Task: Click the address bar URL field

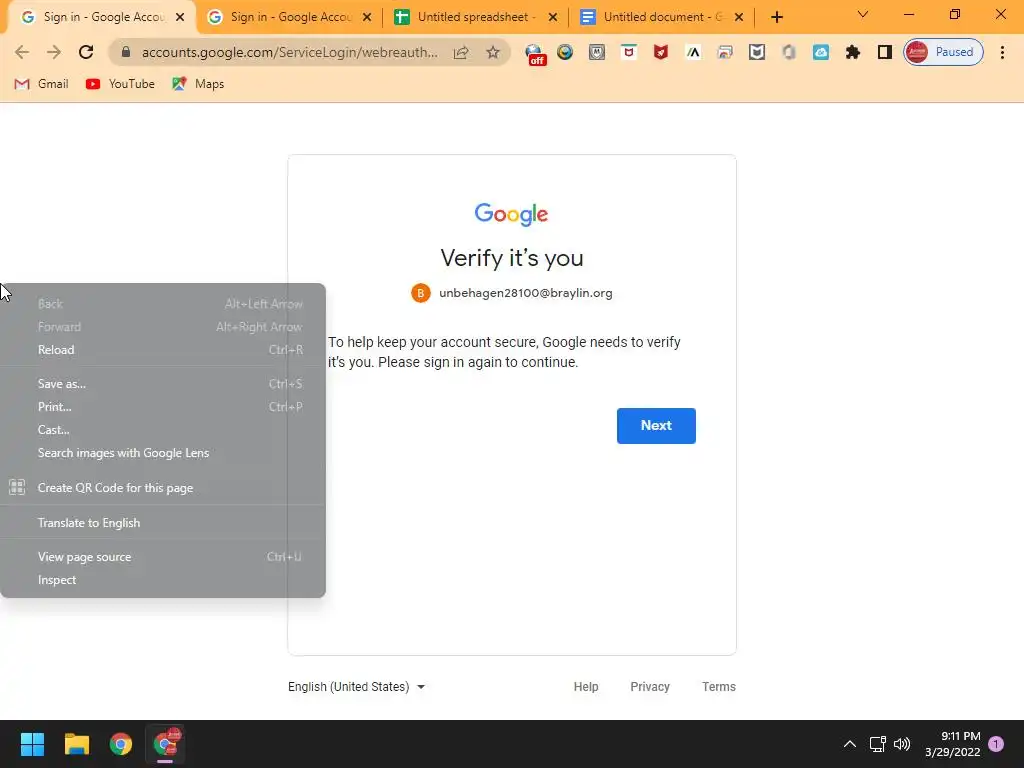Action: pos(289,52)
